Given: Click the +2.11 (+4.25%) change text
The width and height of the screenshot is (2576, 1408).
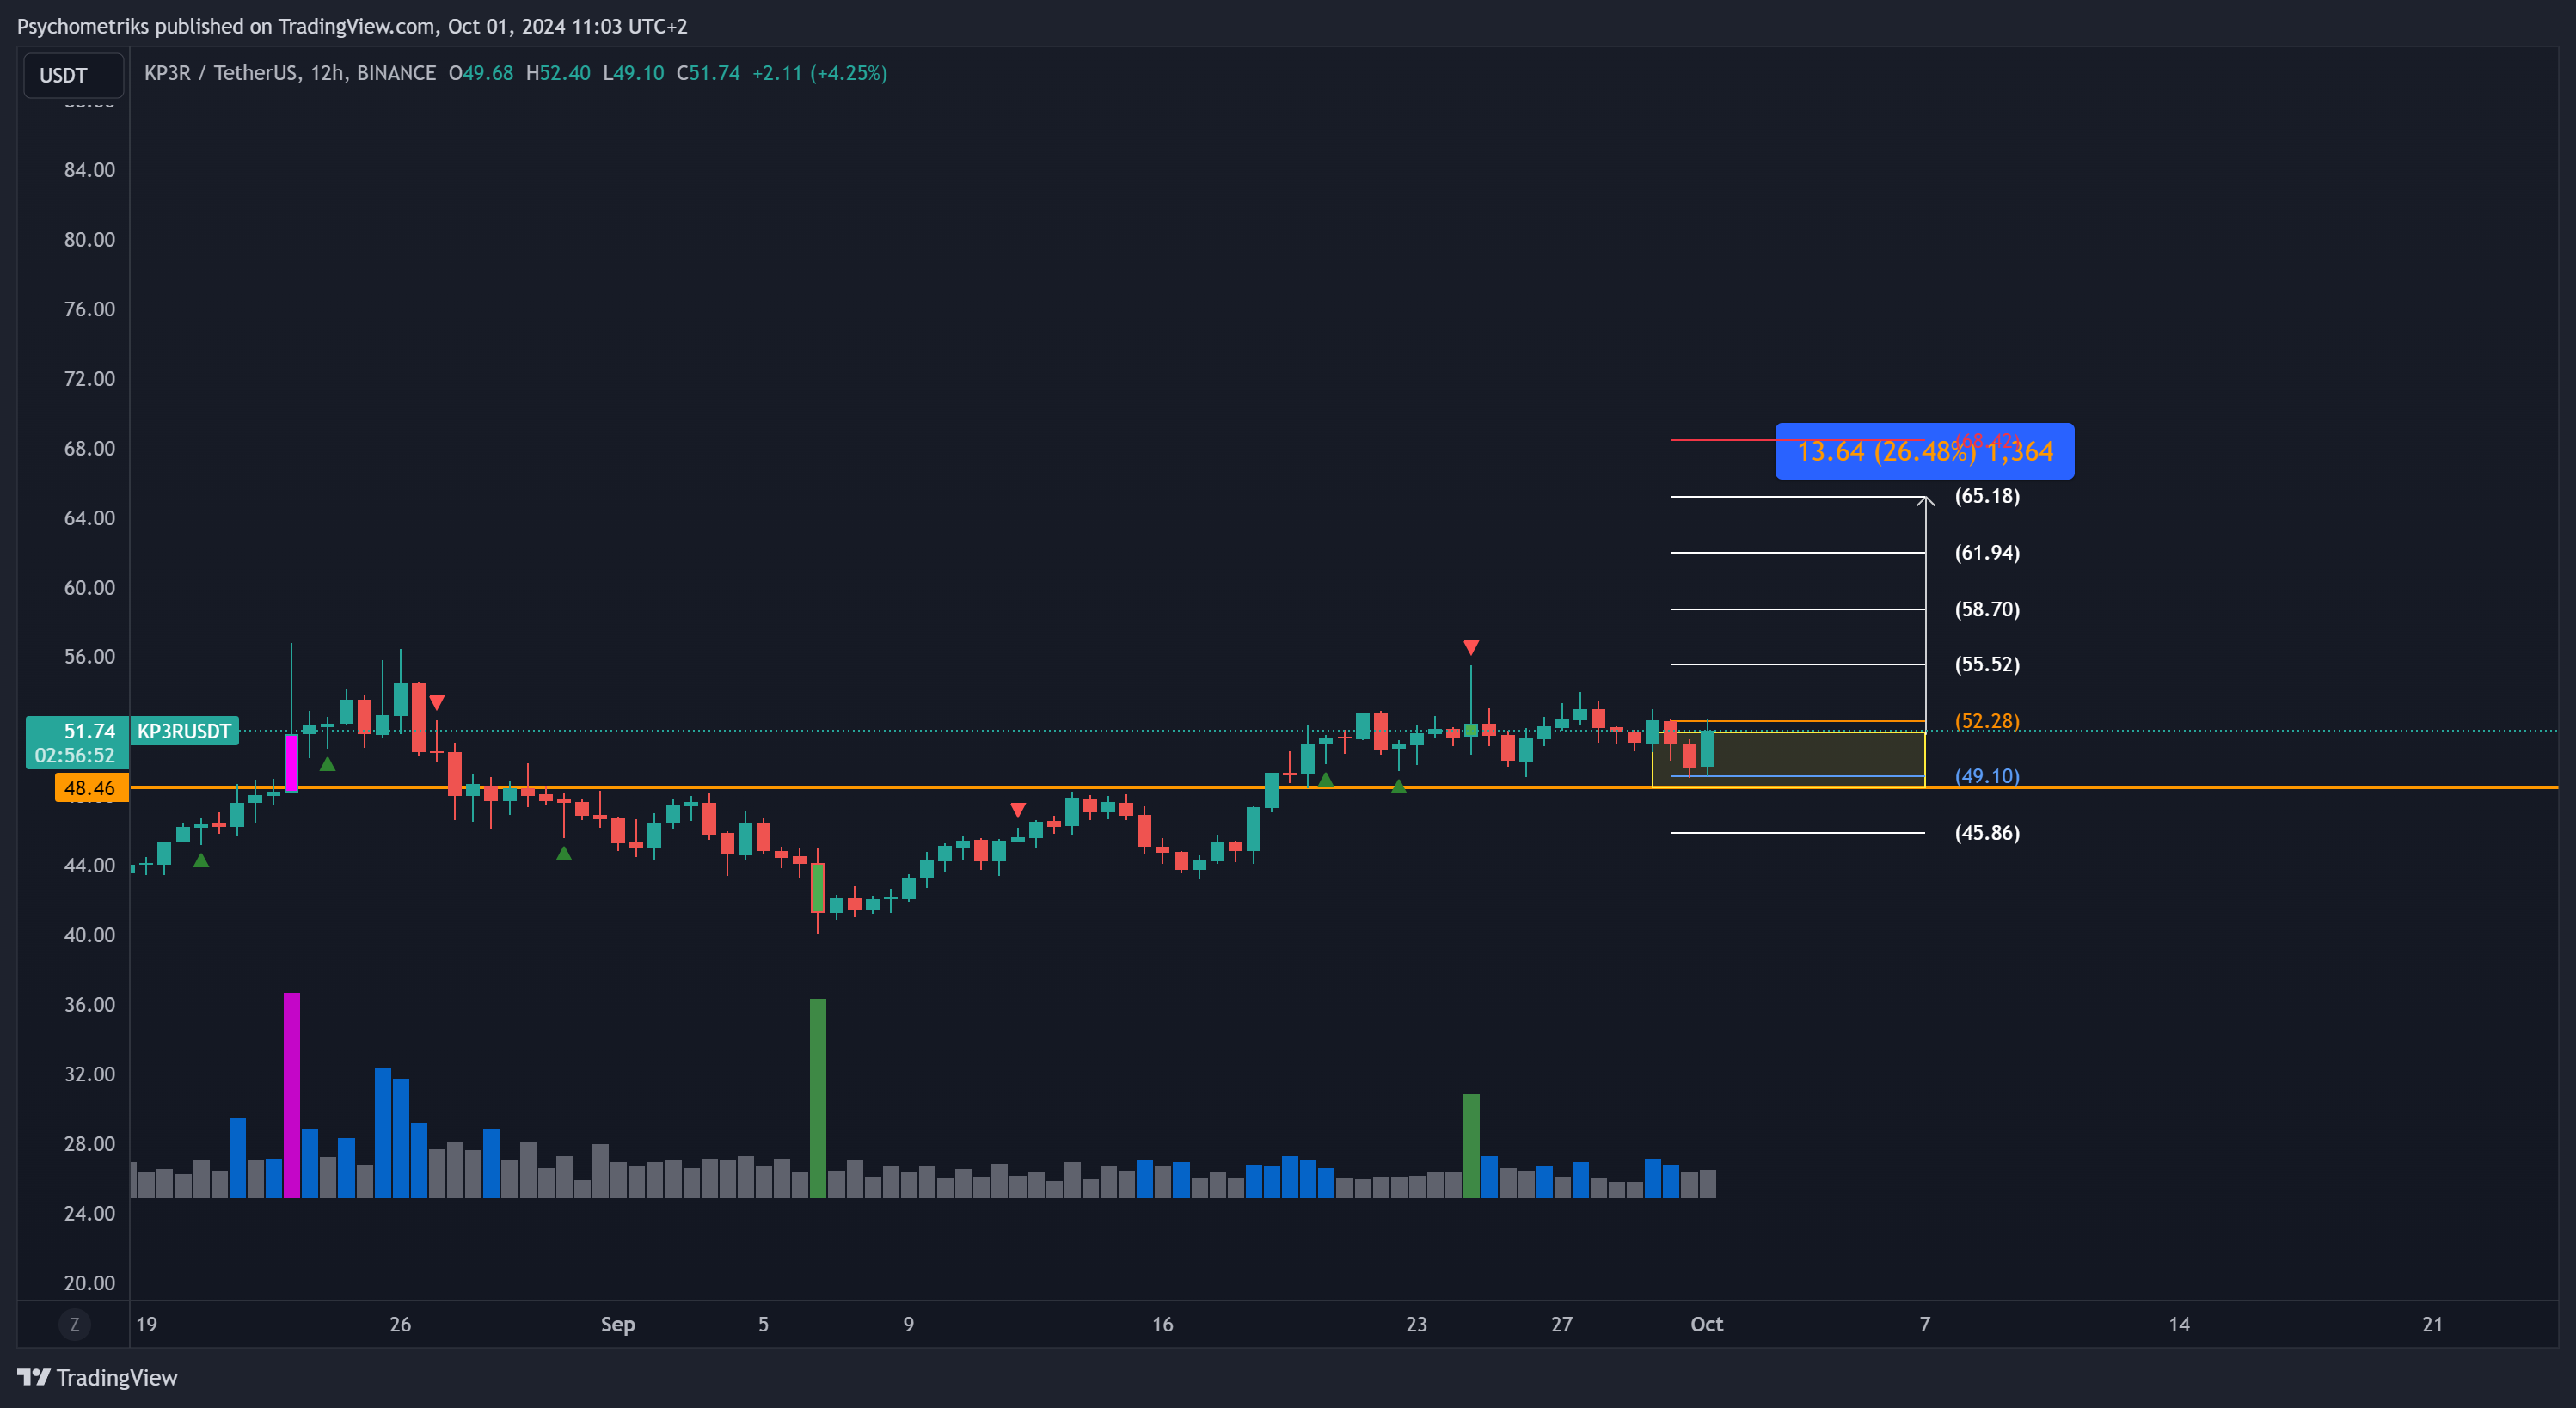Looking at the screenshot, I should 820,73.
